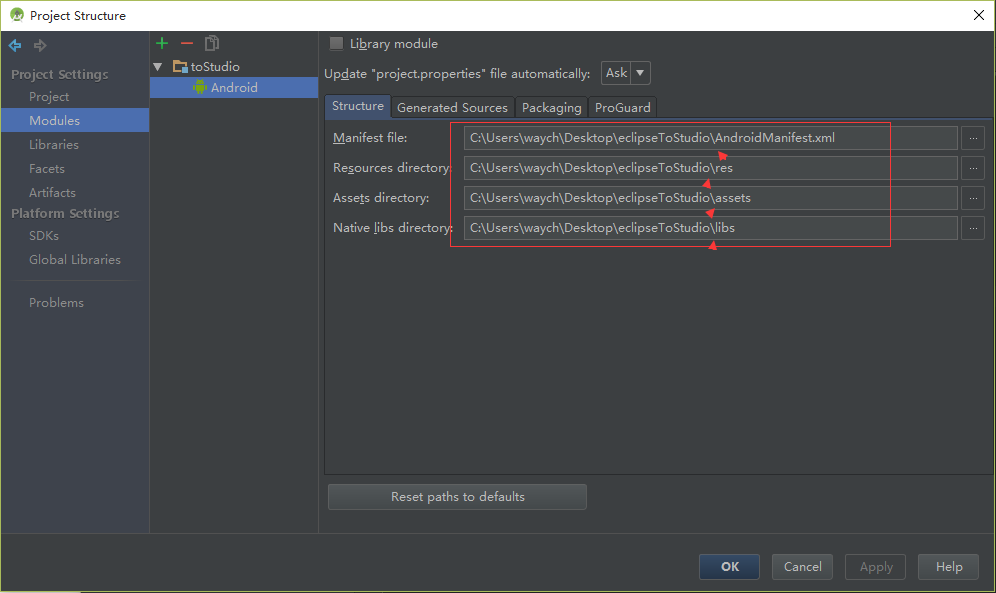Screen dimensions: 996x593
Task: Switch to the Structure tab
Action: [358, 106]
